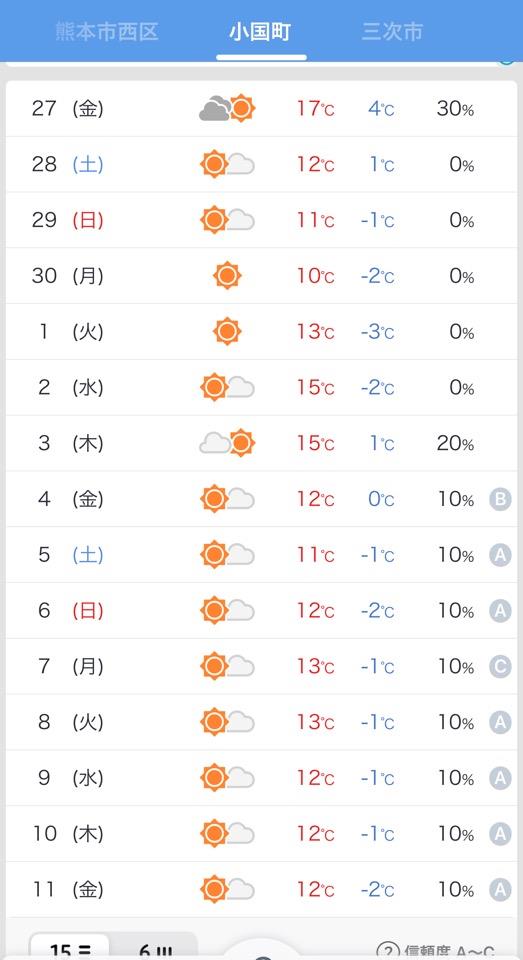Tap the 20% rain chance on 3 (木)
Screen dimensions: 523x960
click(455, 443)
